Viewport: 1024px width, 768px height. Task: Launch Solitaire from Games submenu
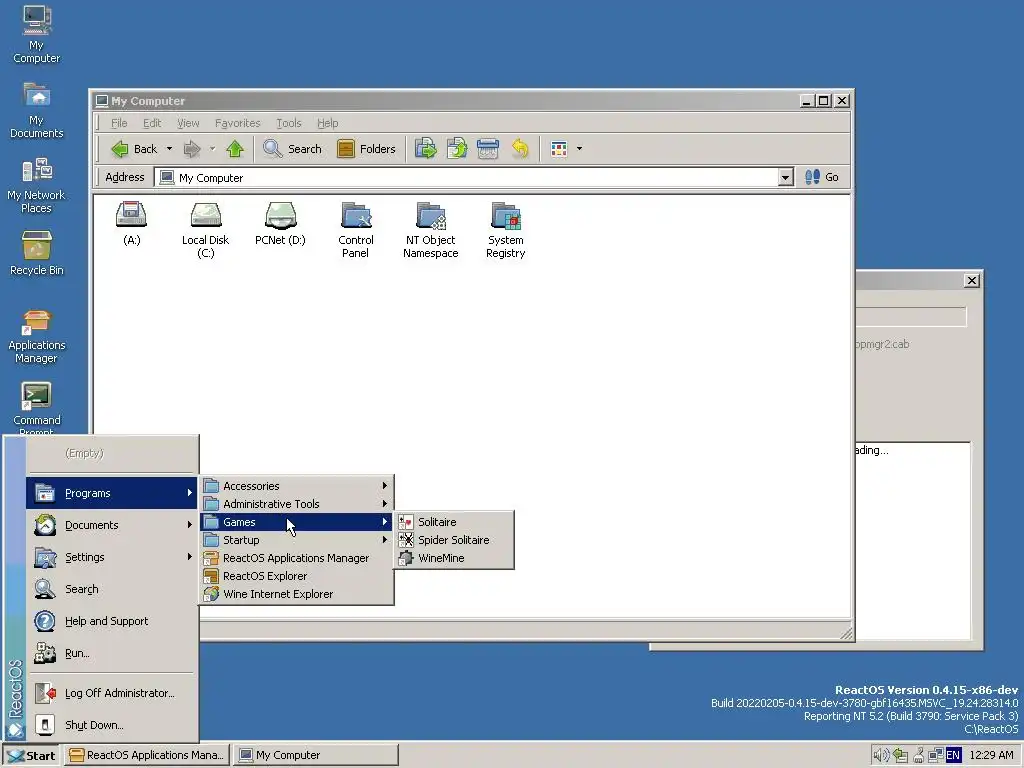(x=455, y=522)
